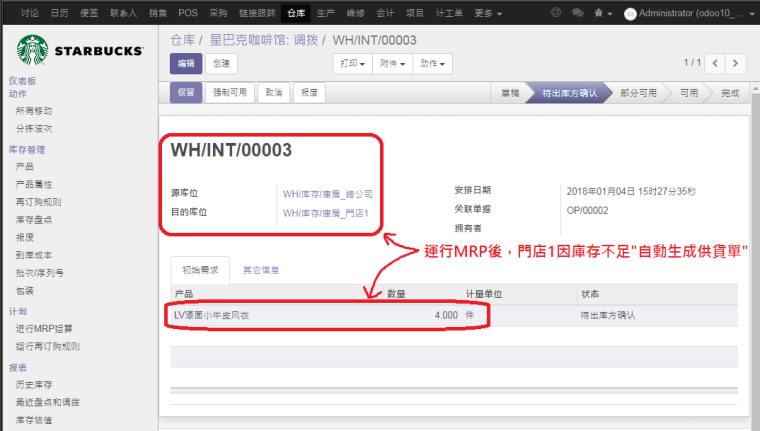760x431 pixels.
Task: Open the Administrator user menu
Action: pyautogui.click(x=689, y=13)
